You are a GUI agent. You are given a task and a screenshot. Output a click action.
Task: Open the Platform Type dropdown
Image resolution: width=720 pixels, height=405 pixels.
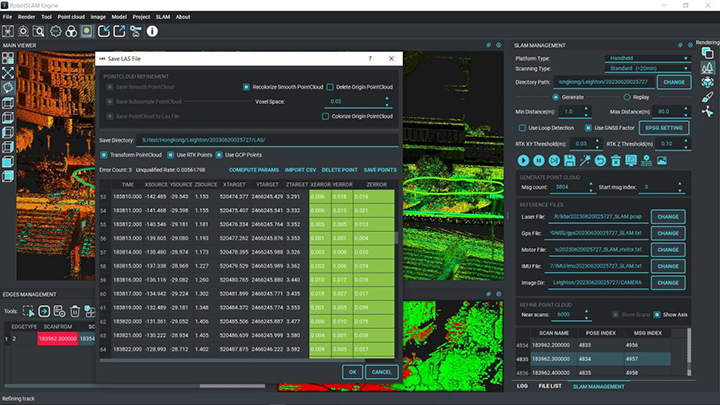[648, 58]
